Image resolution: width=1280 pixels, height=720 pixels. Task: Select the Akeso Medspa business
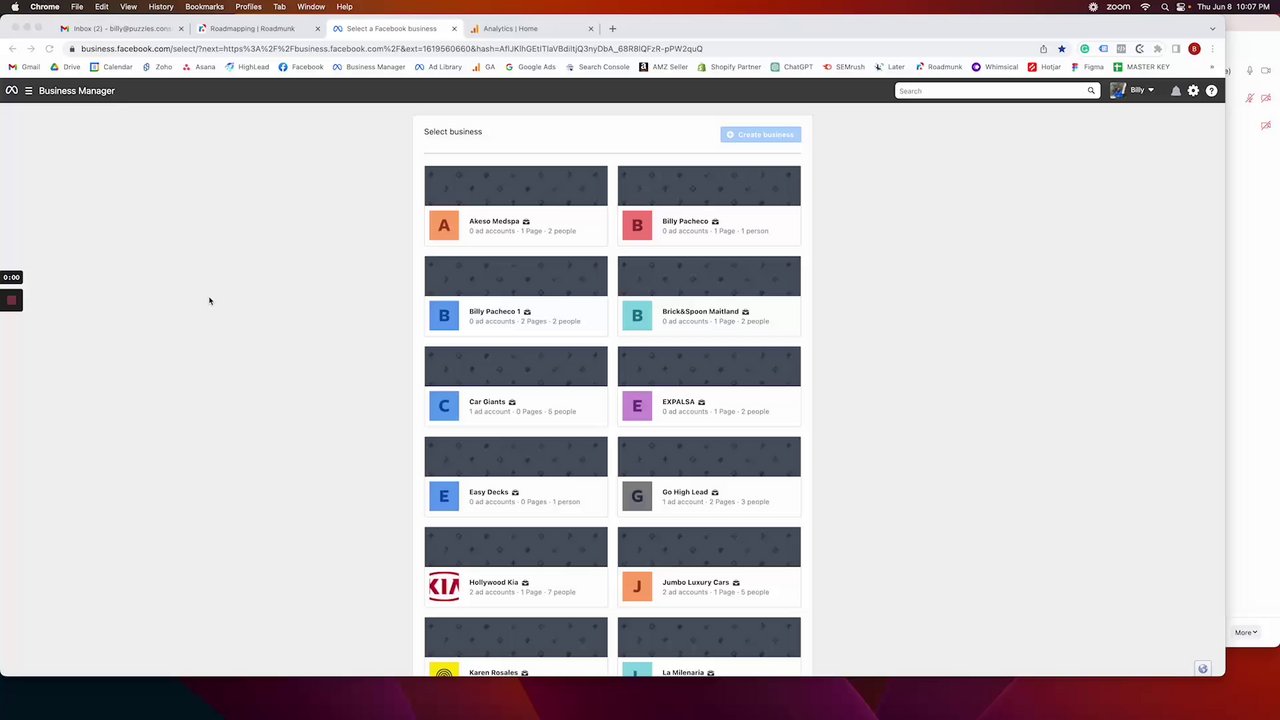pyautogui.click(x=516, y=205)
